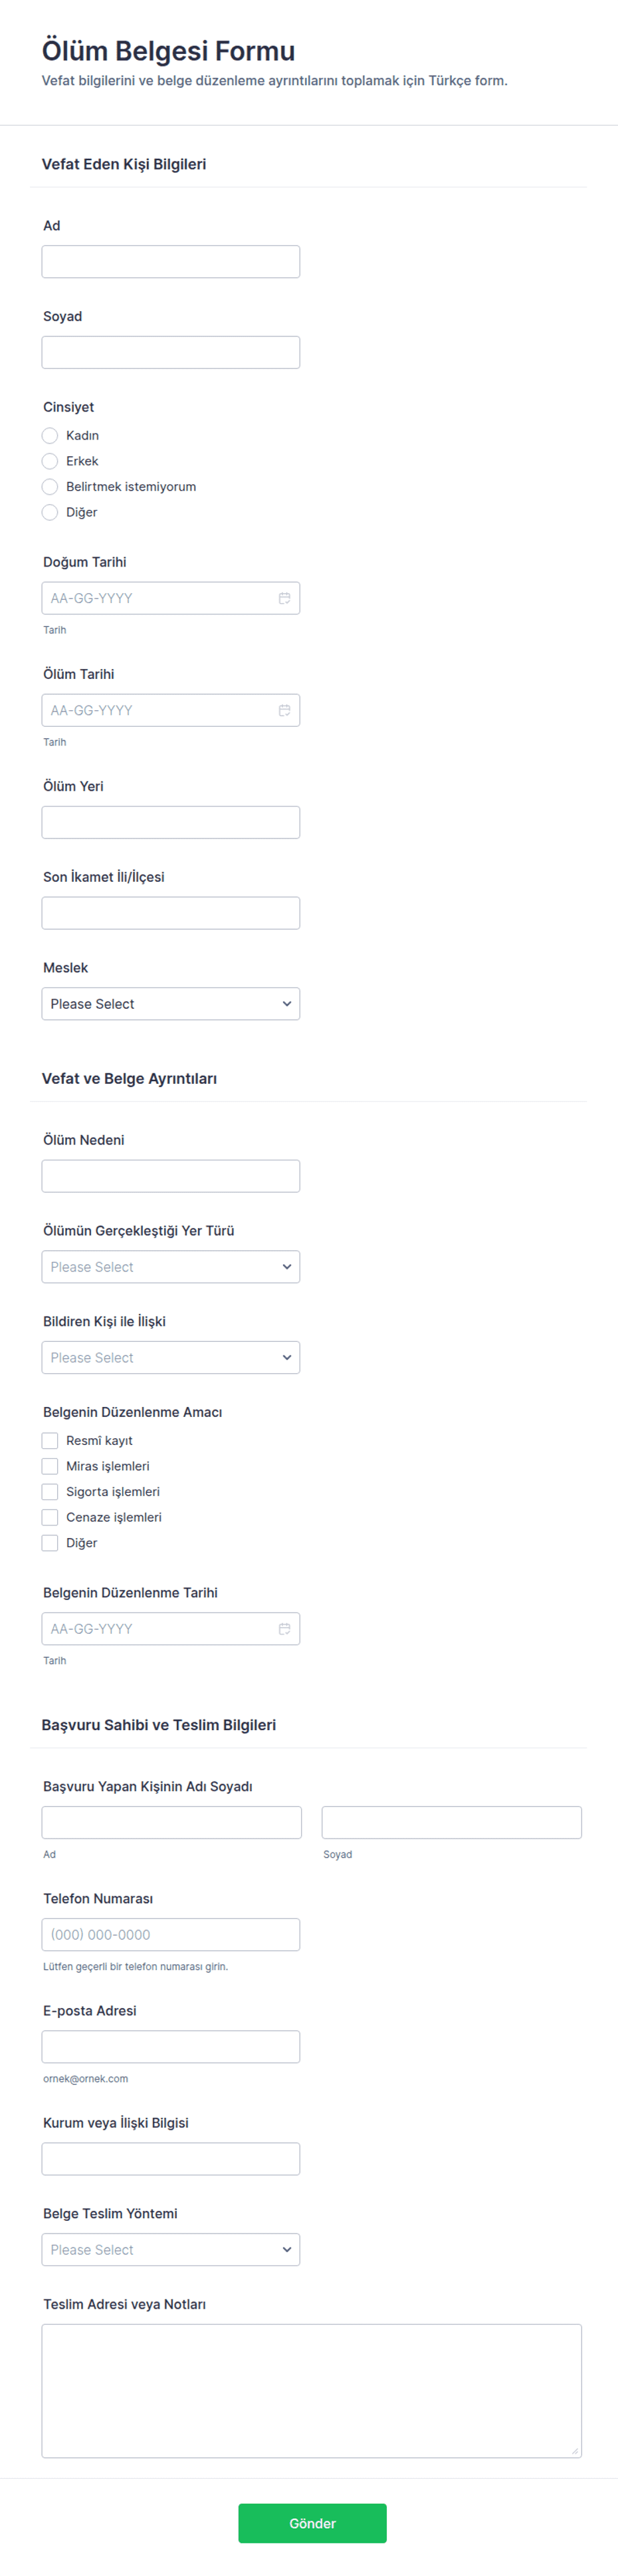Expand the Meslek dropdown

tap(170, 1003)
